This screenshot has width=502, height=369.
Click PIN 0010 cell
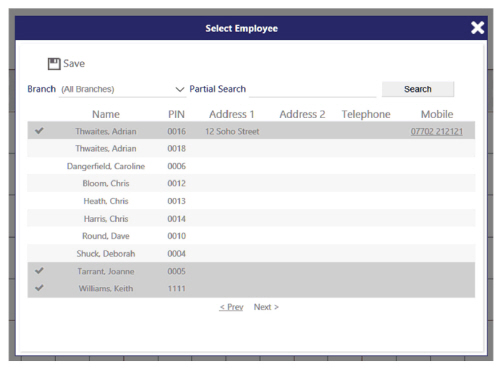(x=177, y=236)
